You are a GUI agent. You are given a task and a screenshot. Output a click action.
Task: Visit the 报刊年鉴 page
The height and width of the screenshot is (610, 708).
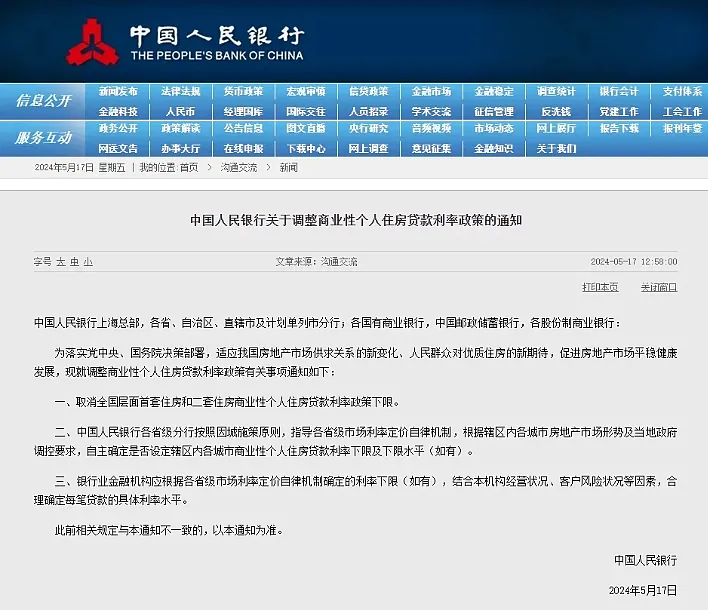[682, 129]
